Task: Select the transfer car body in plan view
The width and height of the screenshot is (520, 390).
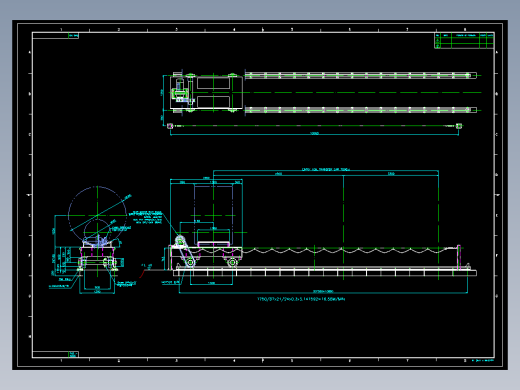Action: [206, 93]
